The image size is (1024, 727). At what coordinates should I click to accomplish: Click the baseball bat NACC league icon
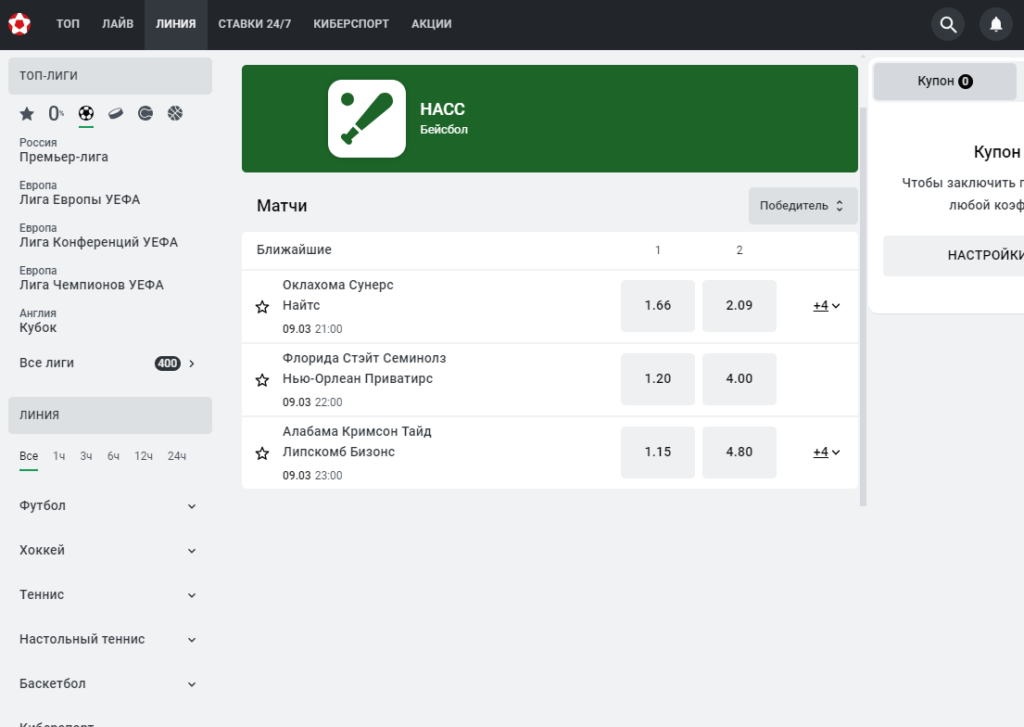point(366,118)
